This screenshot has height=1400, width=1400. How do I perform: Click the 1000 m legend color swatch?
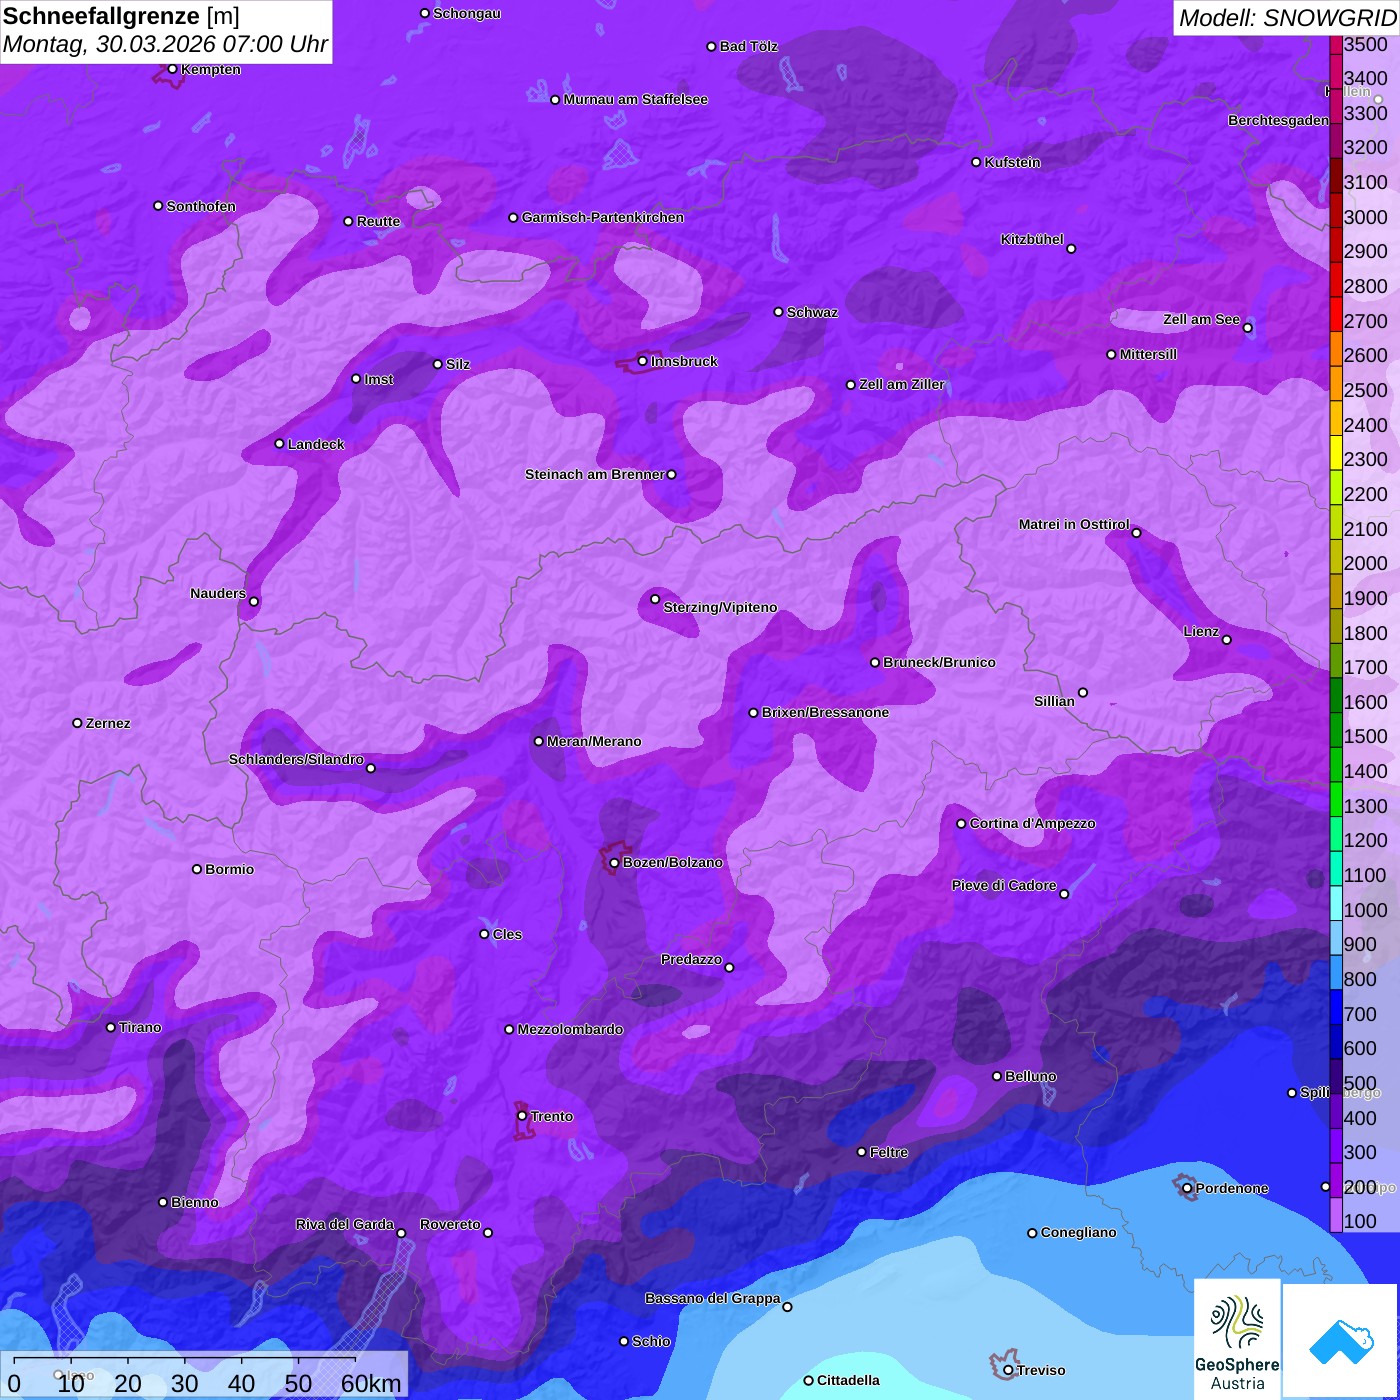click(1335, 903)
